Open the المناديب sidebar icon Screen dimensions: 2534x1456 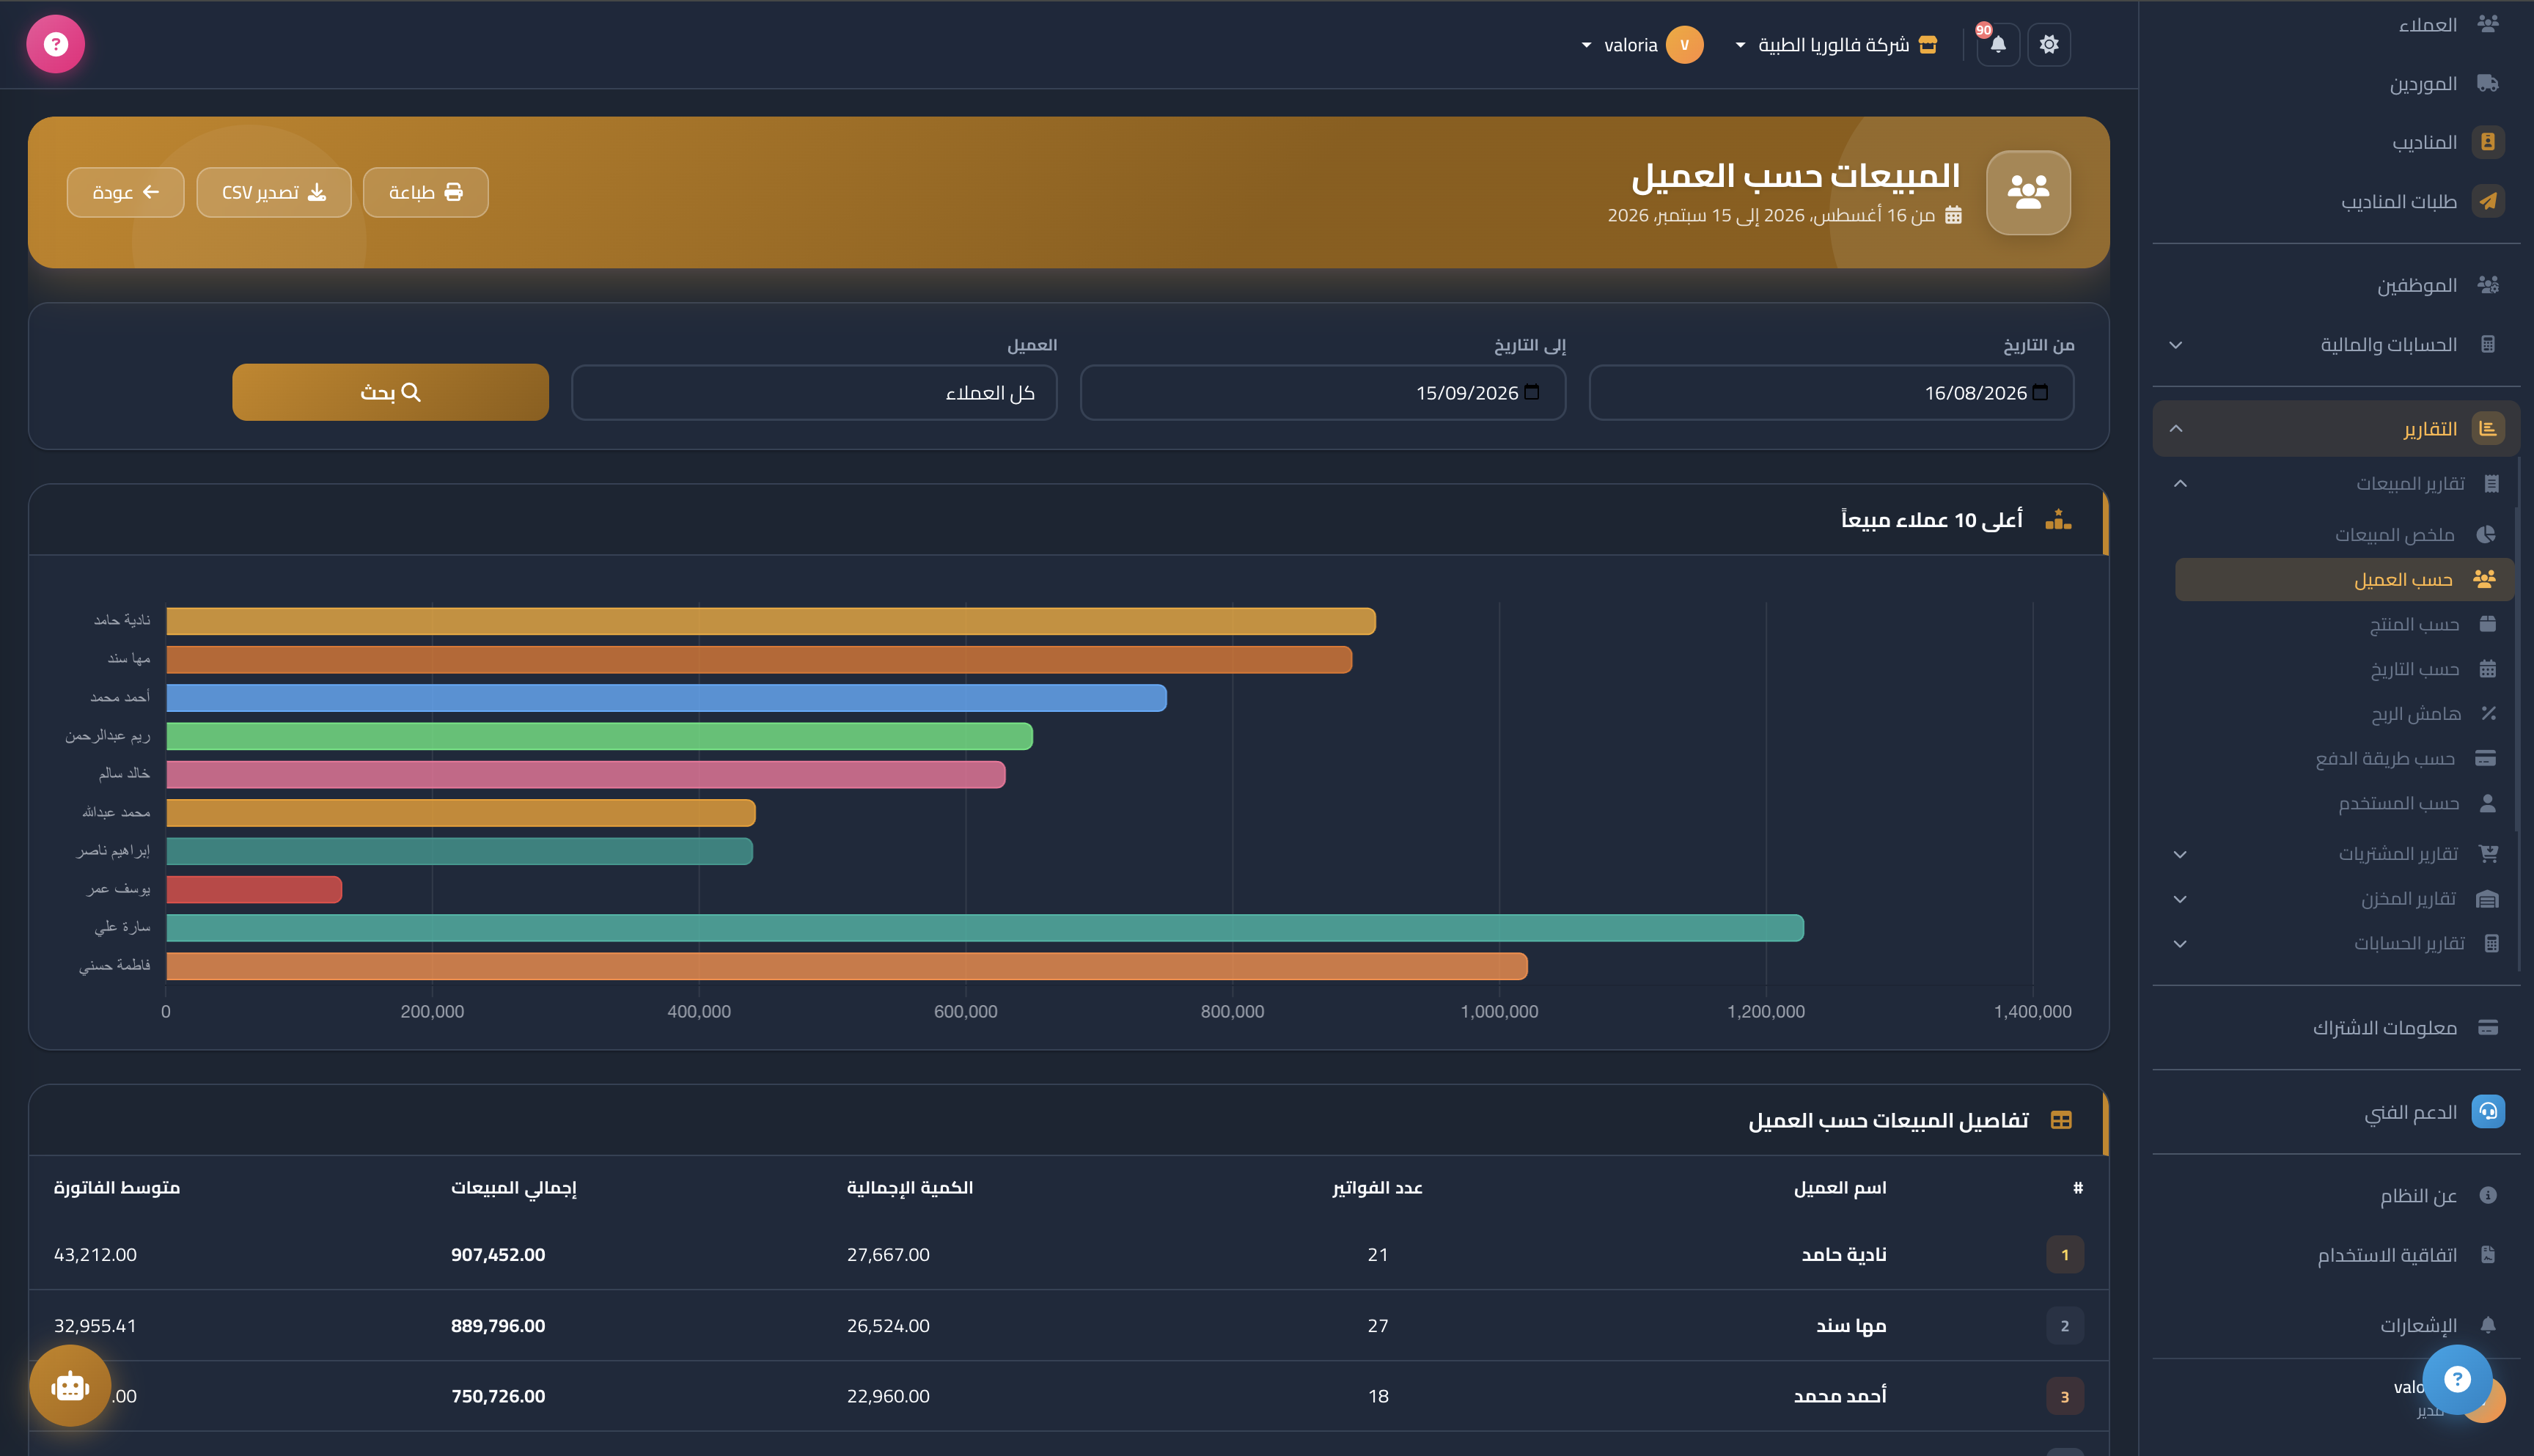[x=2488, y=142]
